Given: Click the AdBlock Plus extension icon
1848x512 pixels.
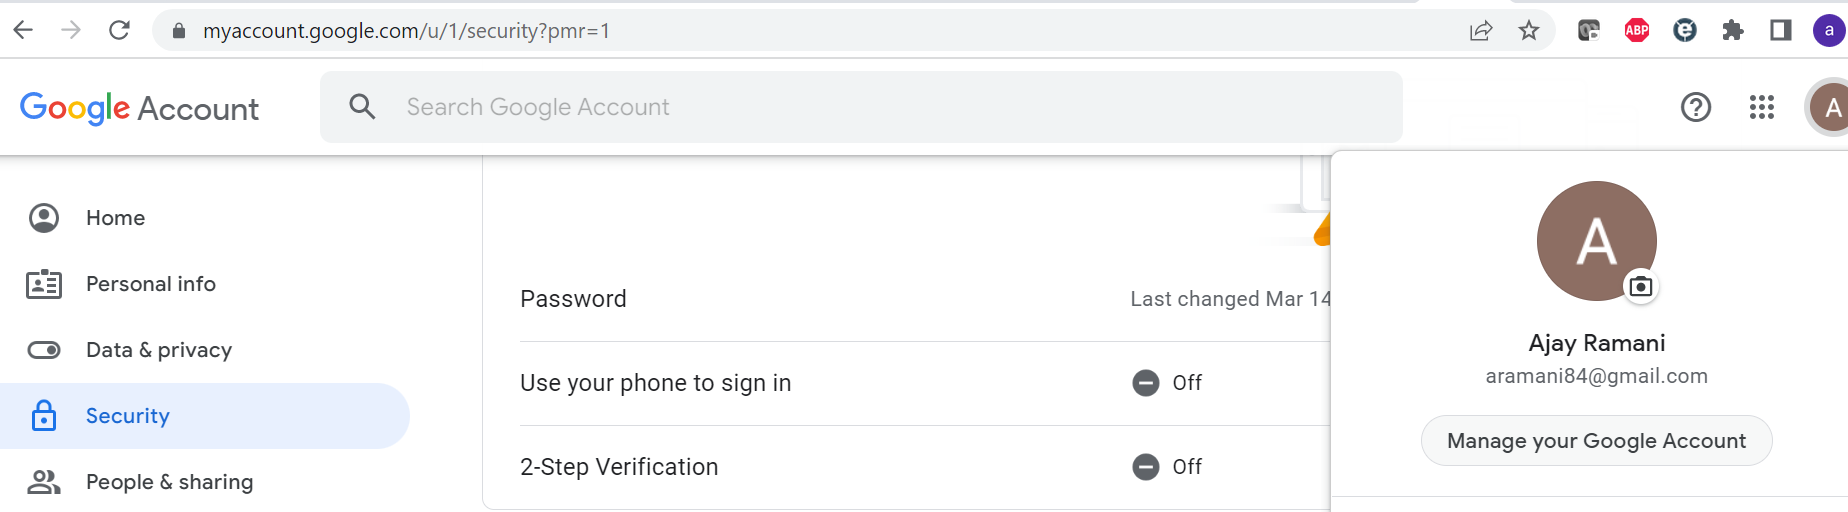Looking at the screenshot, I should click(x=1637, y=31).
